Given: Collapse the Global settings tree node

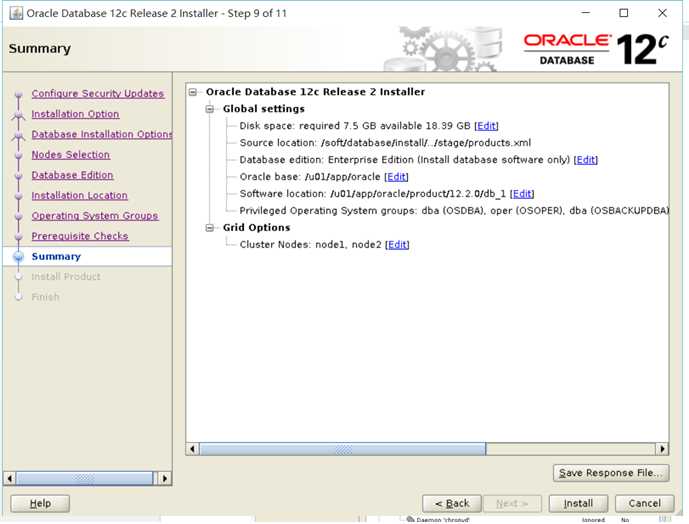Looking at the screenshot, I should click(x=210, y=109).
